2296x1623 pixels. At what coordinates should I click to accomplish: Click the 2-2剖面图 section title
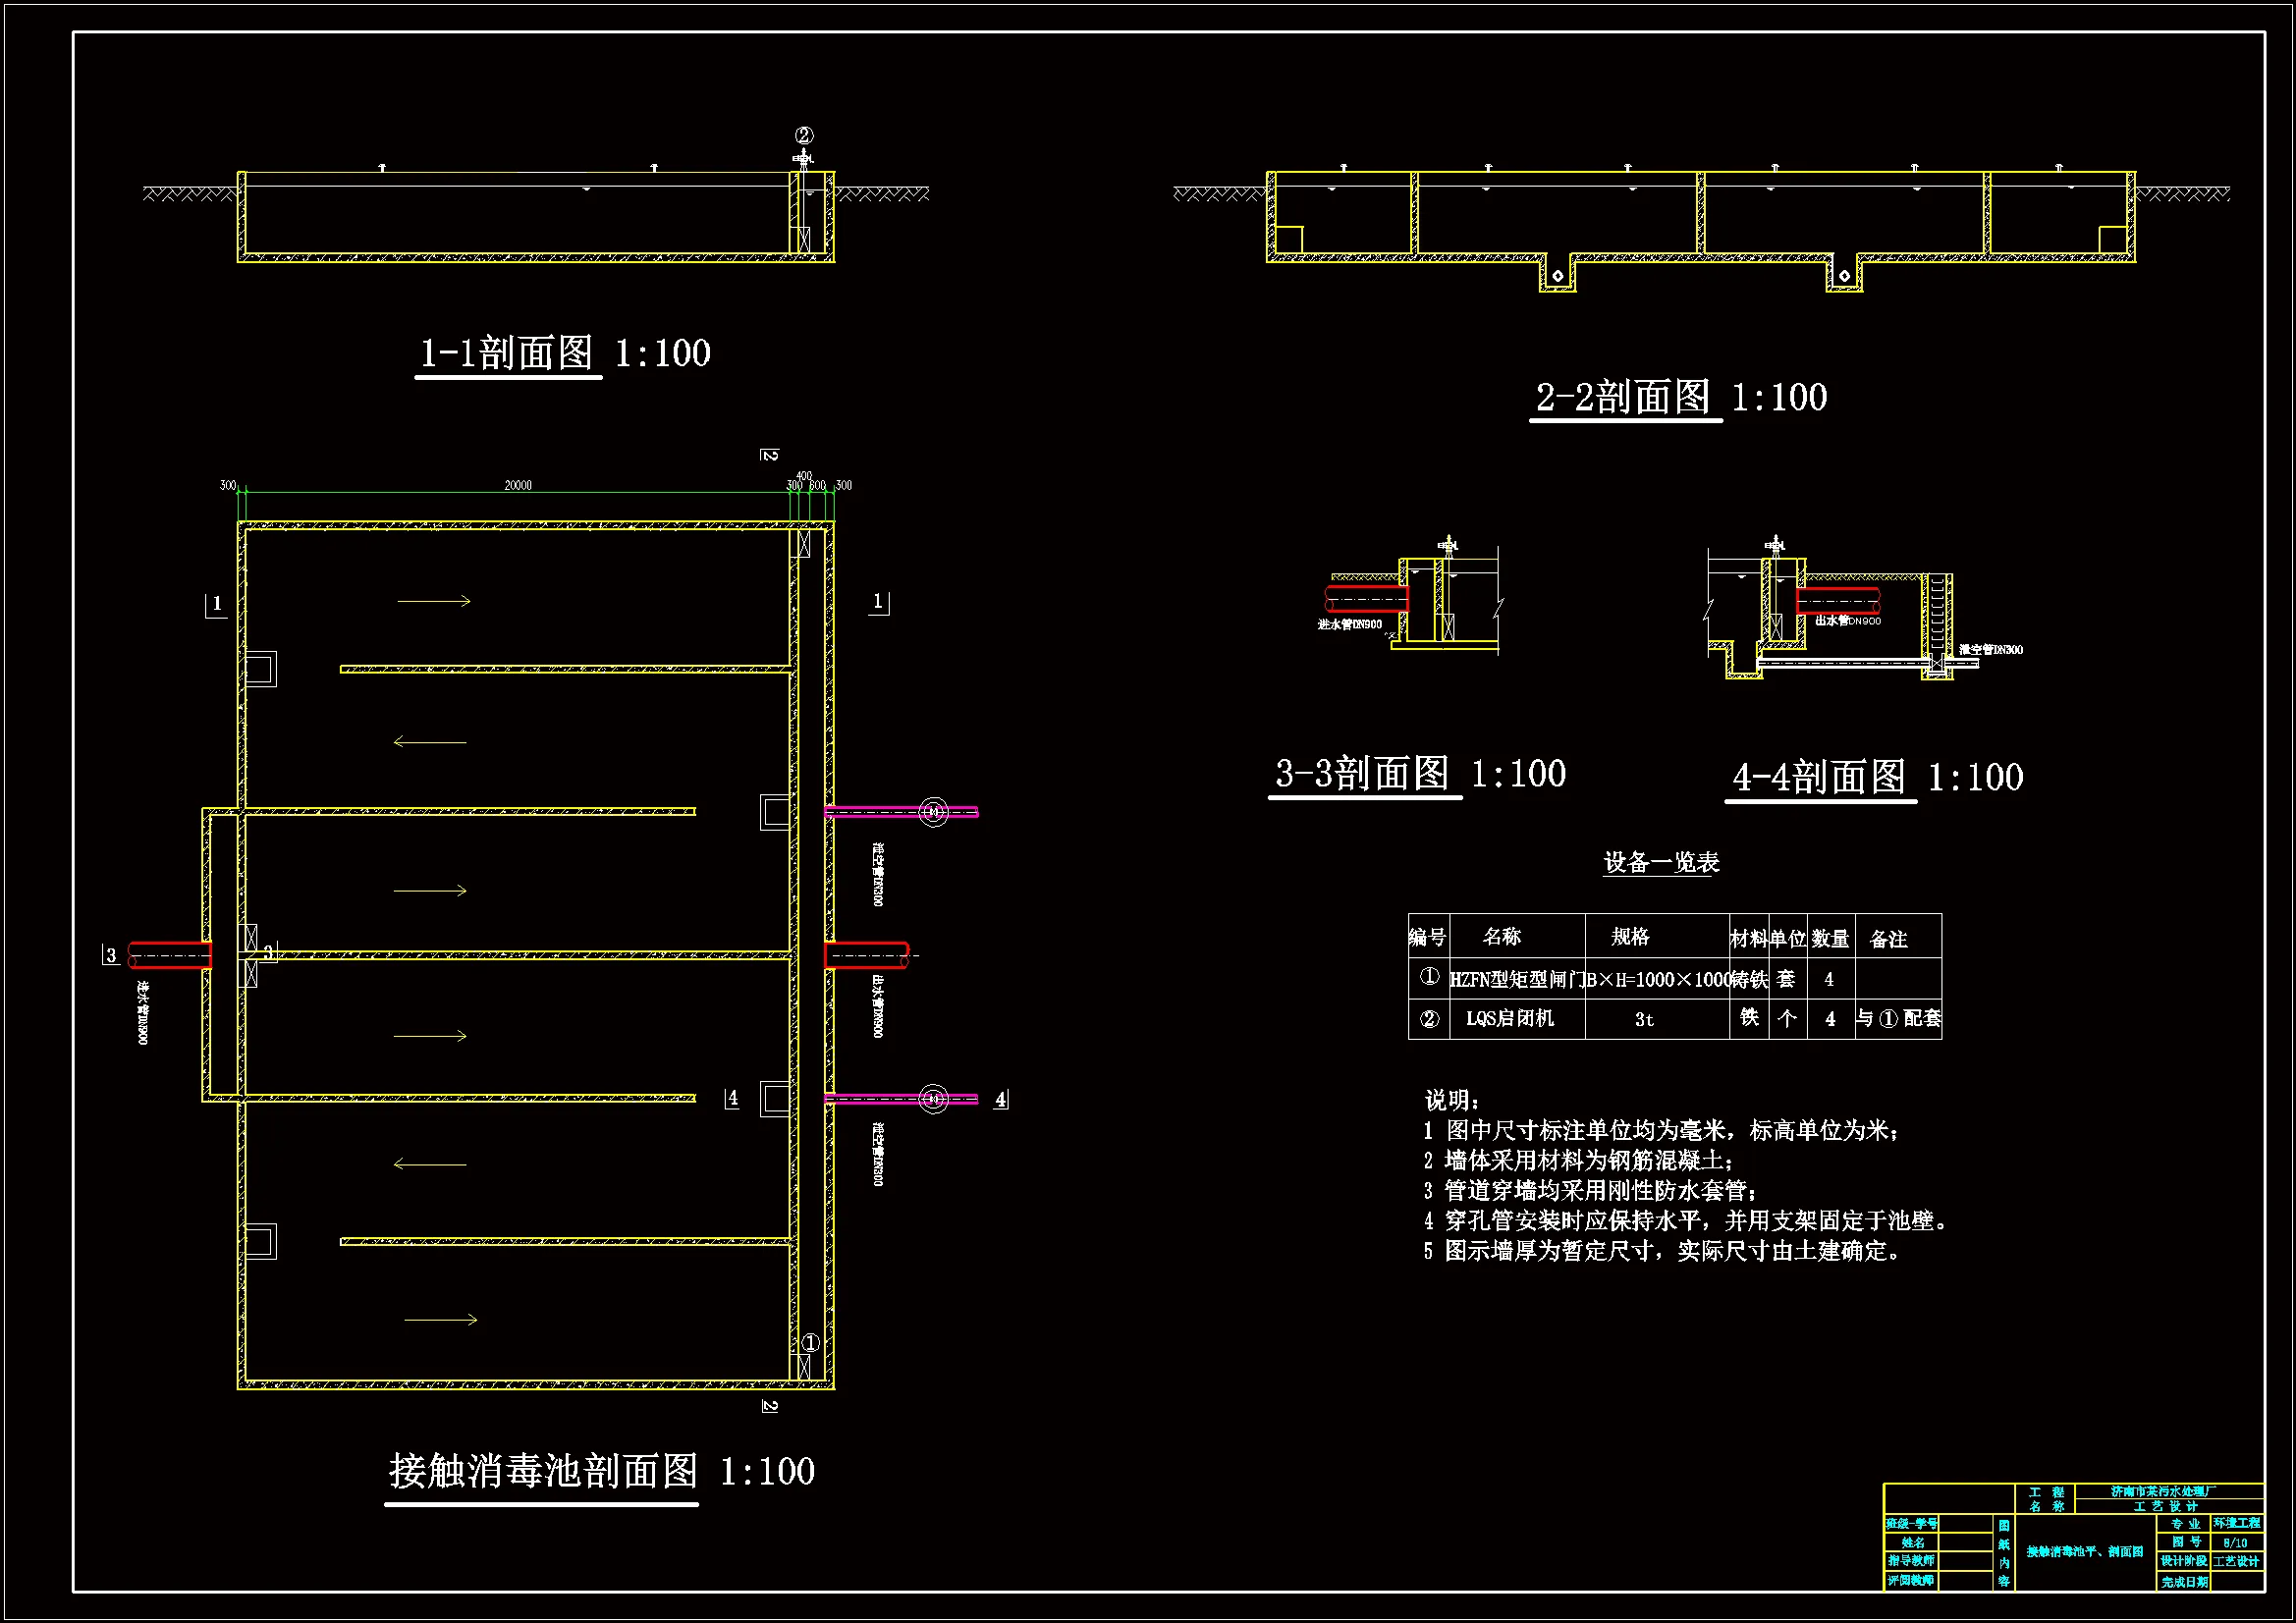tap(1623, 397)
